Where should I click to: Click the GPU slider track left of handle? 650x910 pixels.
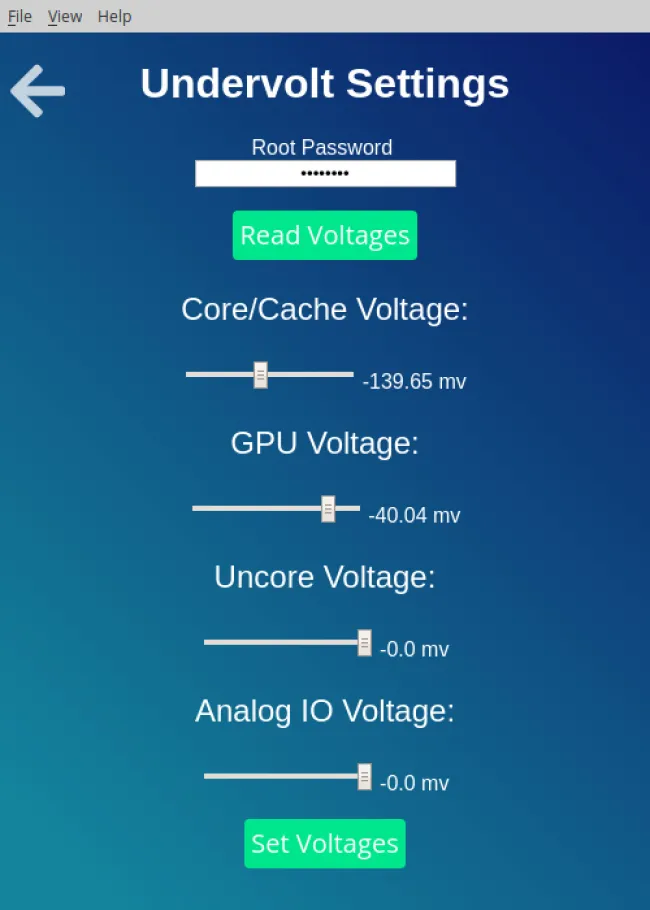(257, 508)
